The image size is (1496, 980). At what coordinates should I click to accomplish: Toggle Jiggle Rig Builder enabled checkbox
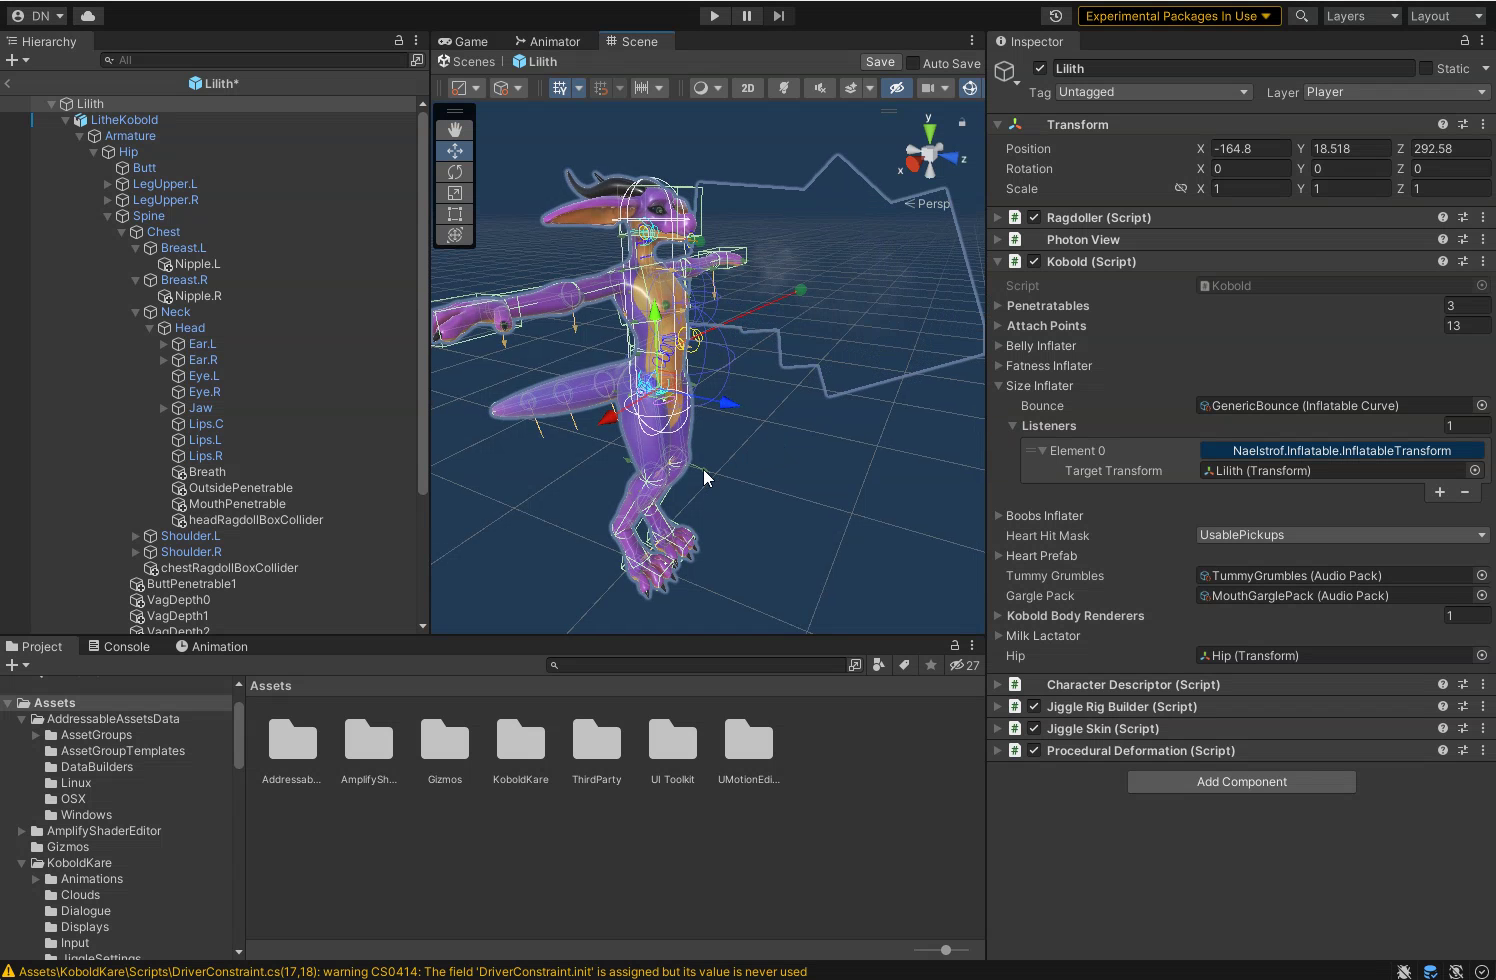[x=1034, y=707]
